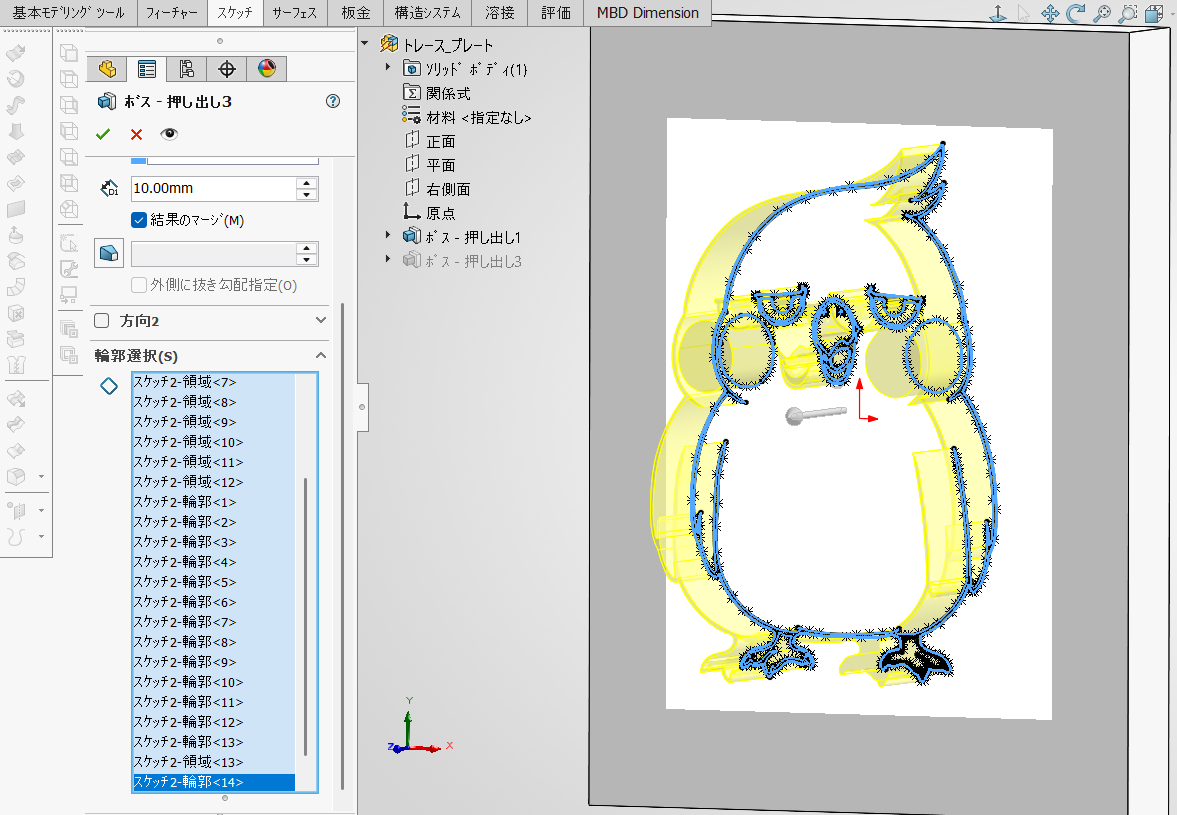The width and height of the screenshot is (1177, 815).
Task: Click the contour selection diamond icon
Action: pos(109,386)
